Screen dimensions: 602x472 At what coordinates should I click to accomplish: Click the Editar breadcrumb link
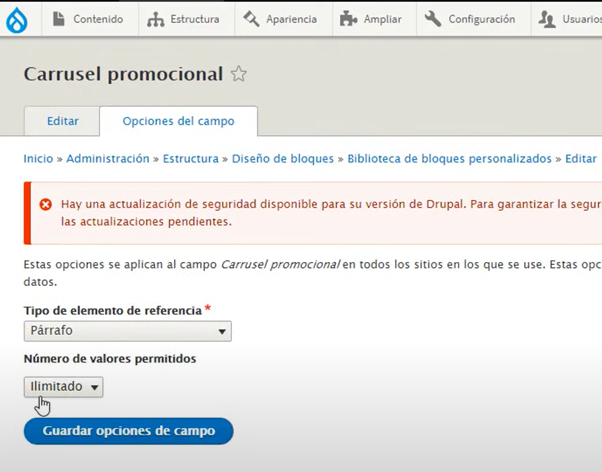580,159
